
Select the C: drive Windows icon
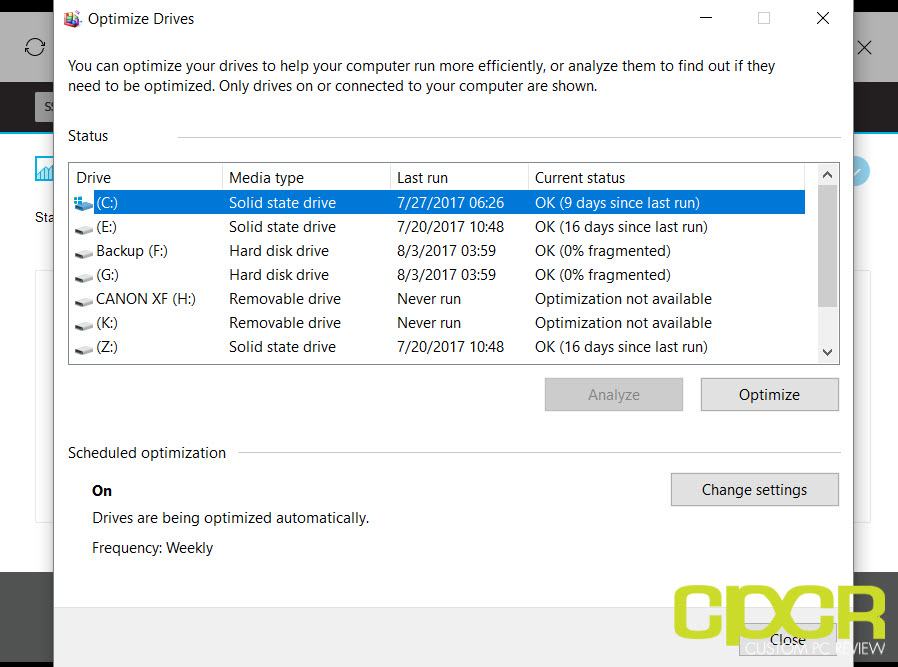pos(83,203)
